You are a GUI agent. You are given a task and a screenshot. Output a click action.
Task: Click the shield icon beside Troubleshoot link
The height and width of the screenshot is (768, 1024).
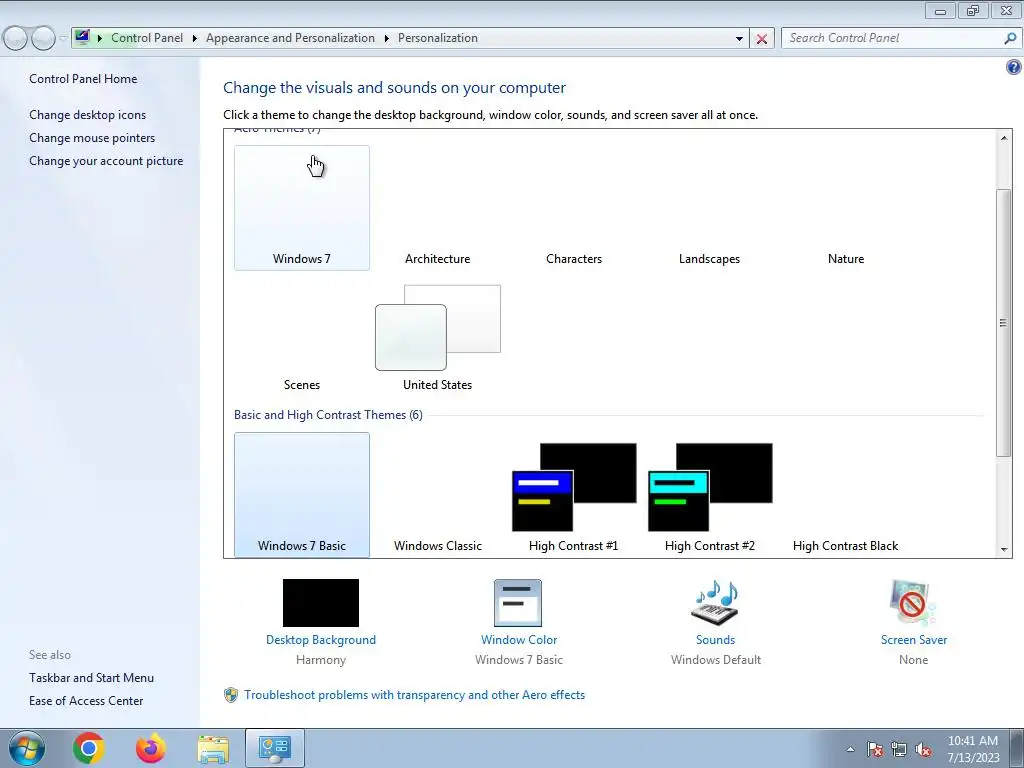[231, 695]
